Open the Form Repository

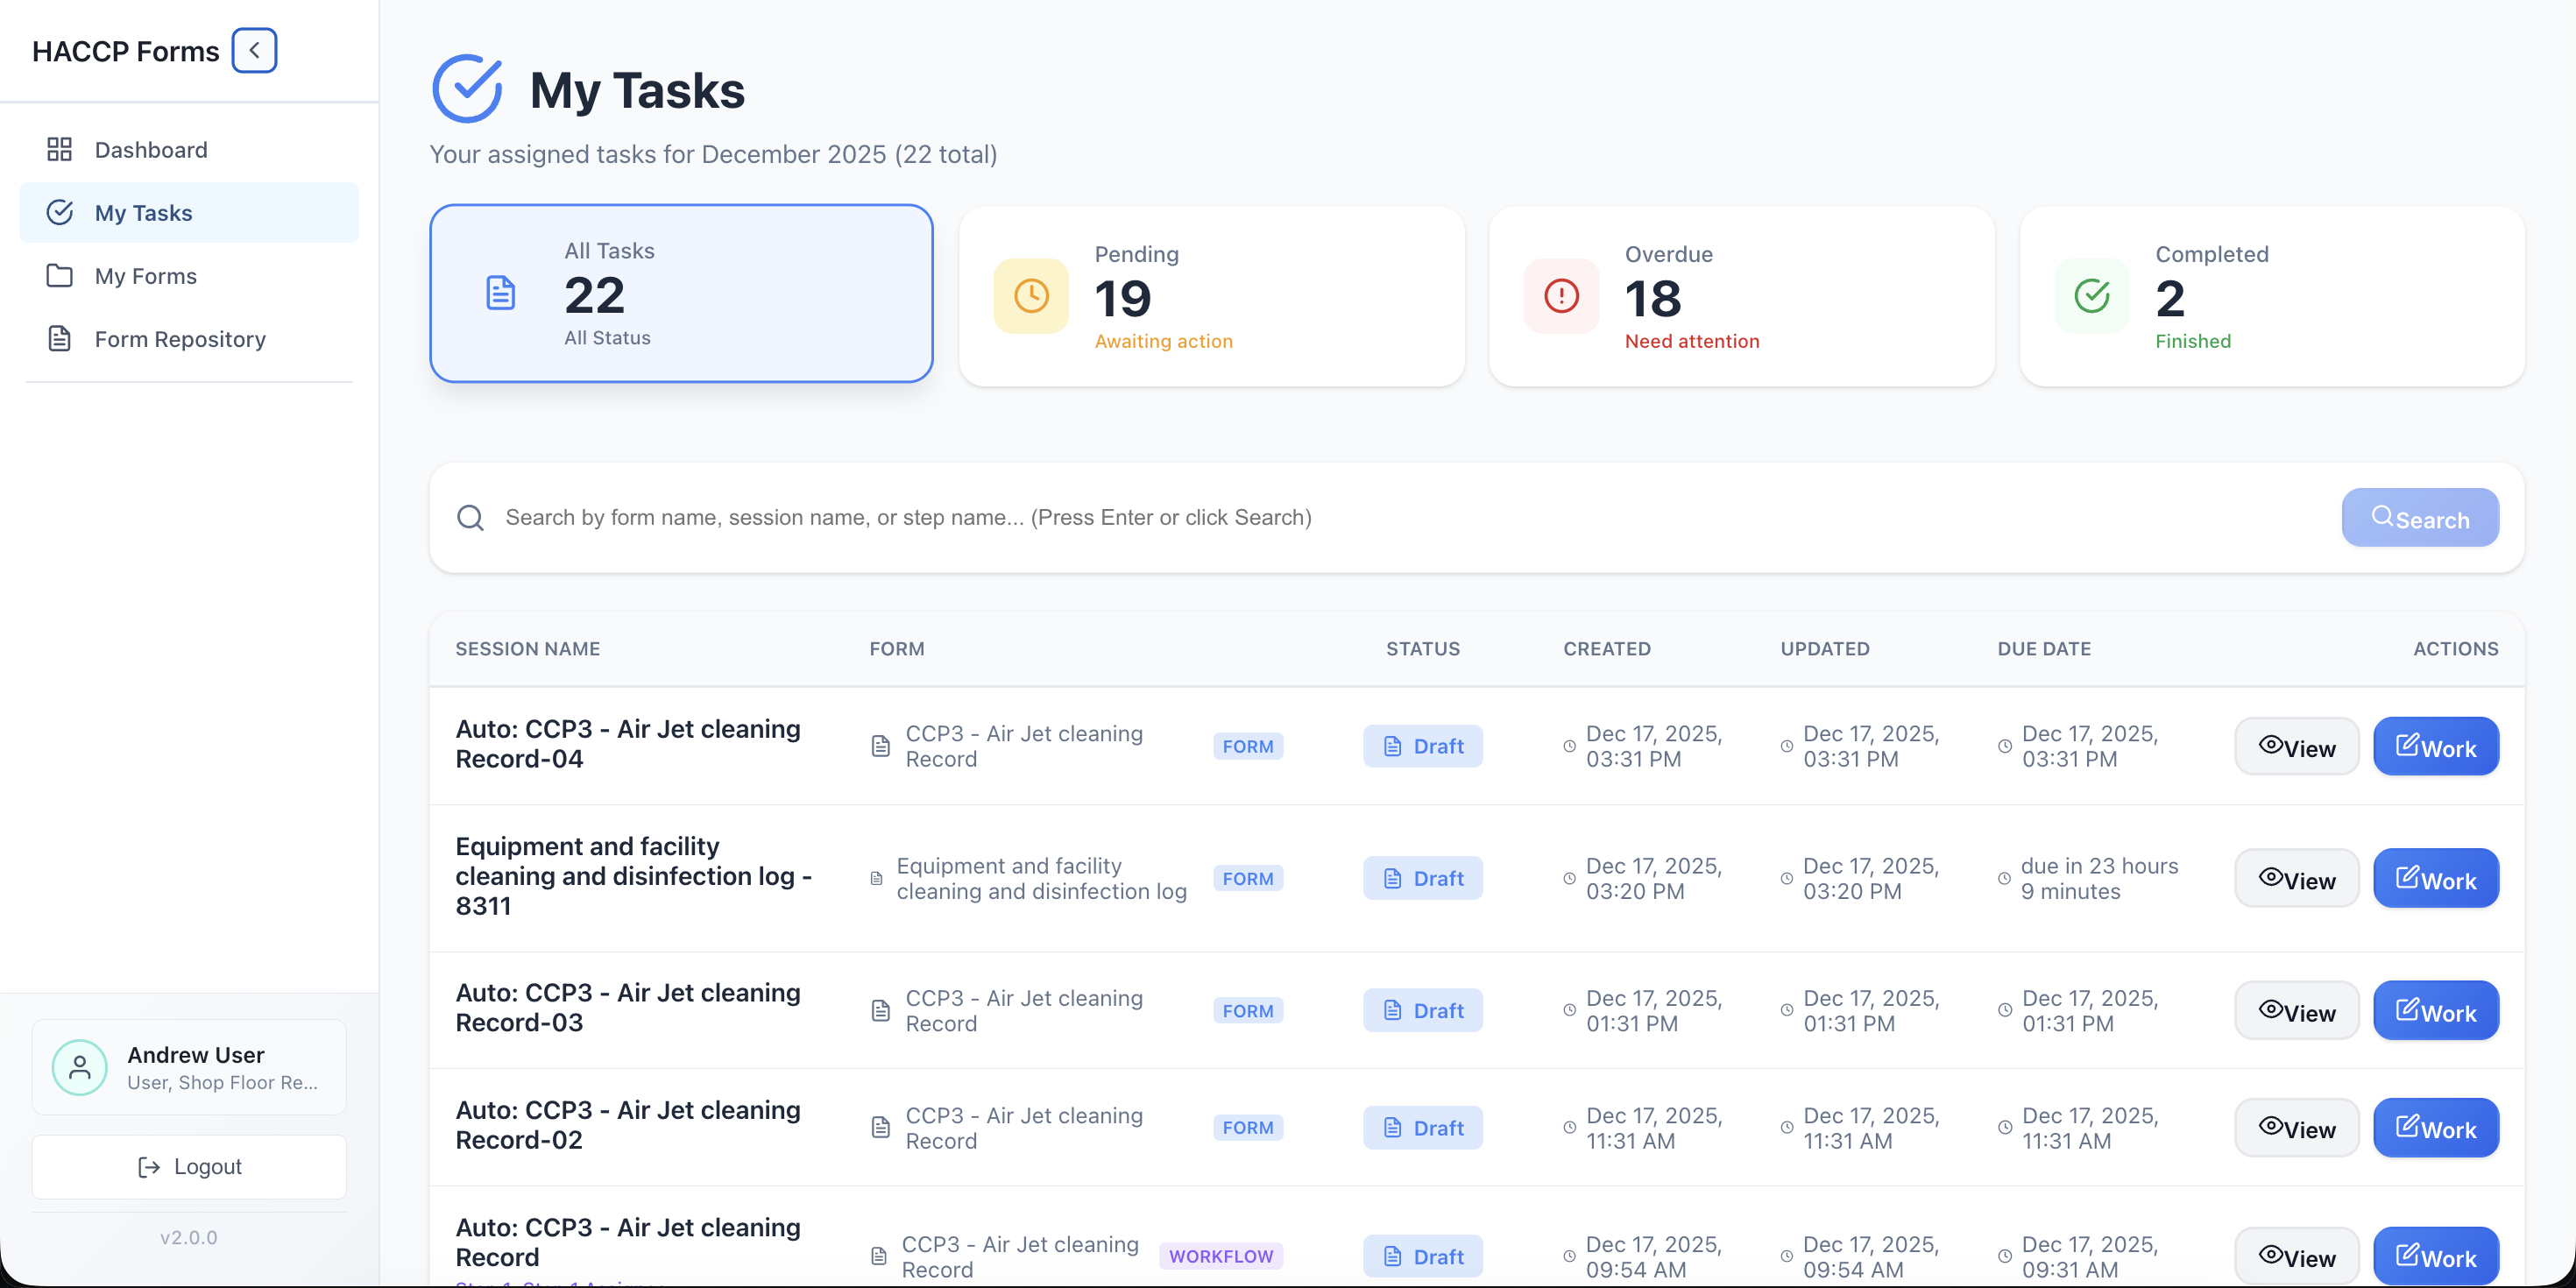[180, 339]
